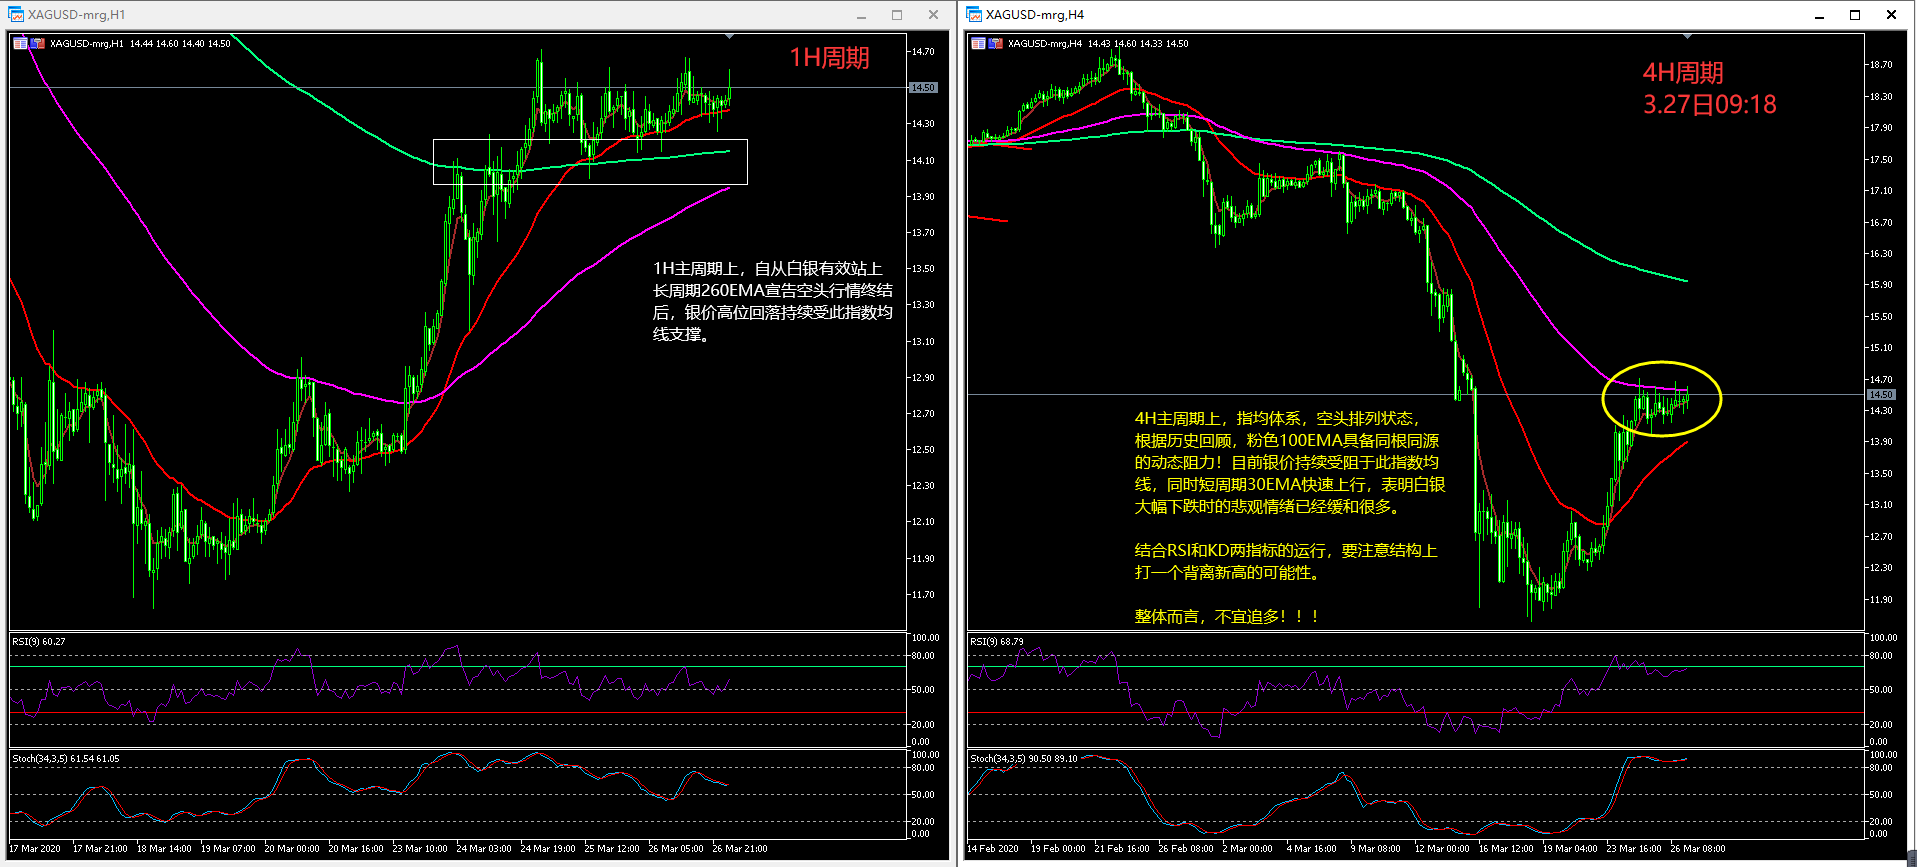Click the yellow '4H主周期上，指均体系' annotation line
This screenshot has height=867, width=1917.
[1278, 419]
